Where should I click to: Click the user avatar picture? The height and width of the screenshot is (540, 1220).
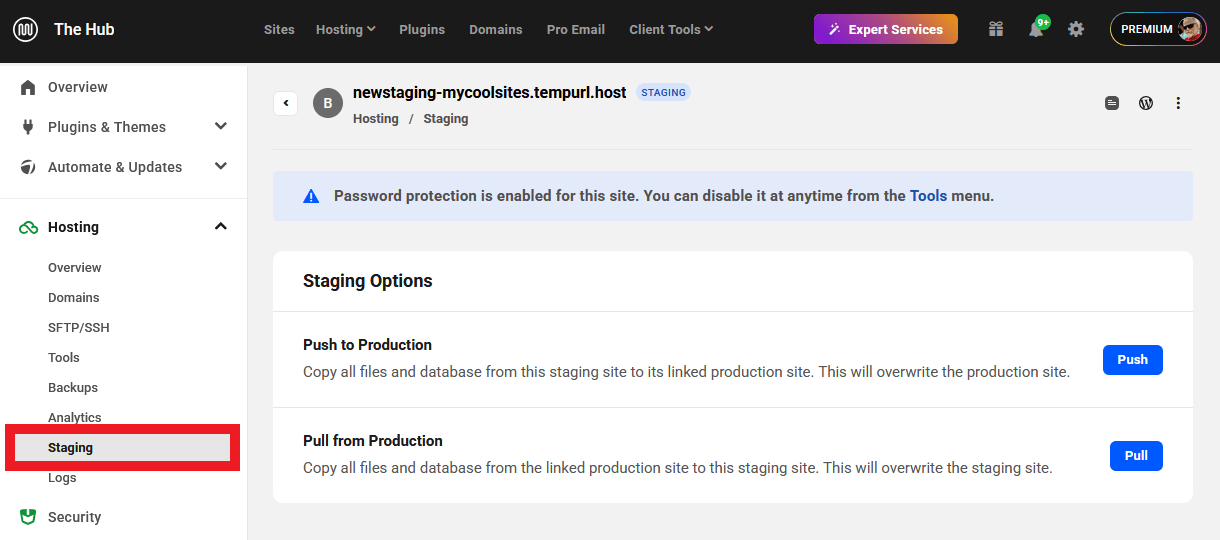[1190, 29]
